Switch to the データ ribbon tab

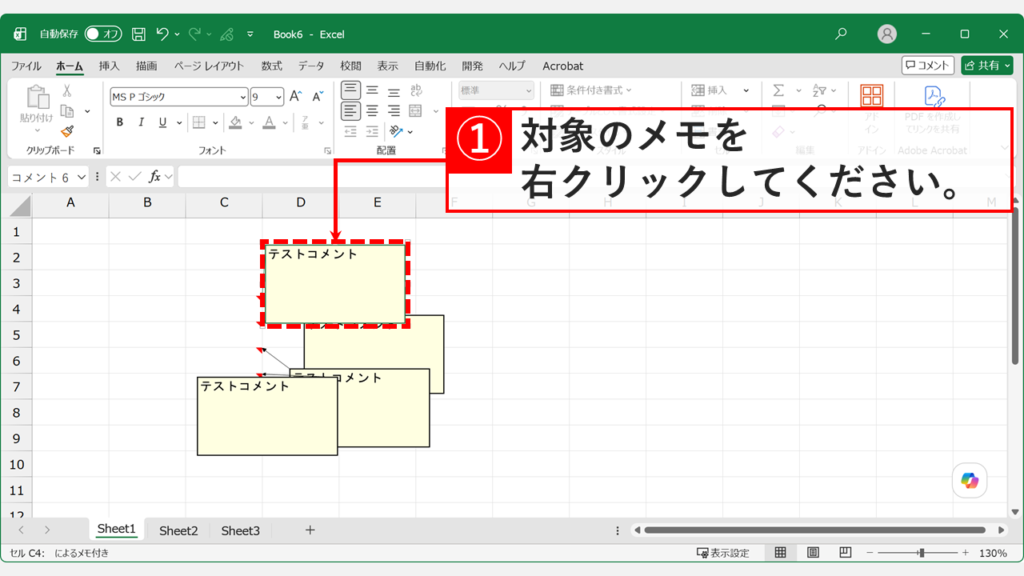[311, 66]
